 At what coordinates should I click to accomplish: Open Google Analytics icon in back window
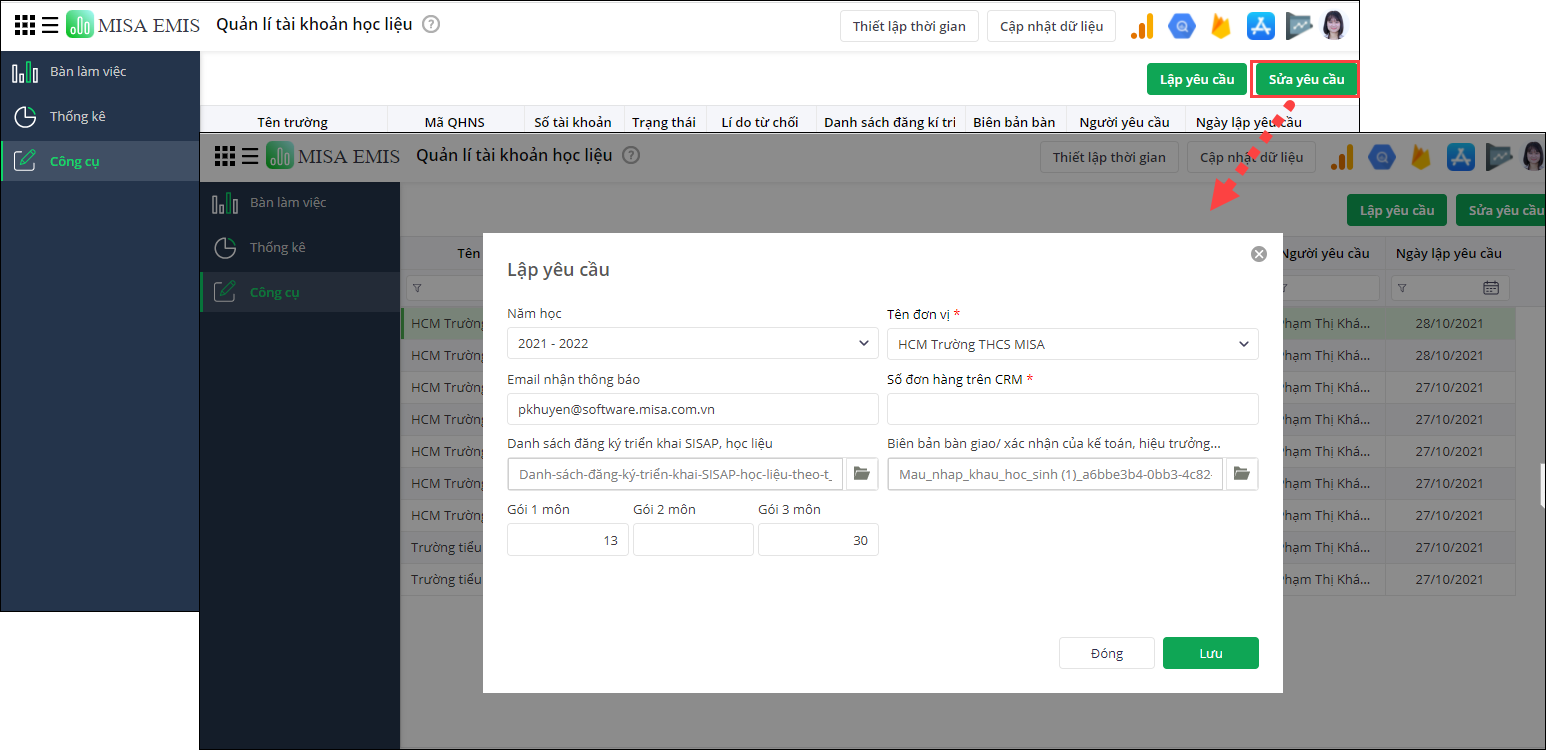tap(1142, 26)
